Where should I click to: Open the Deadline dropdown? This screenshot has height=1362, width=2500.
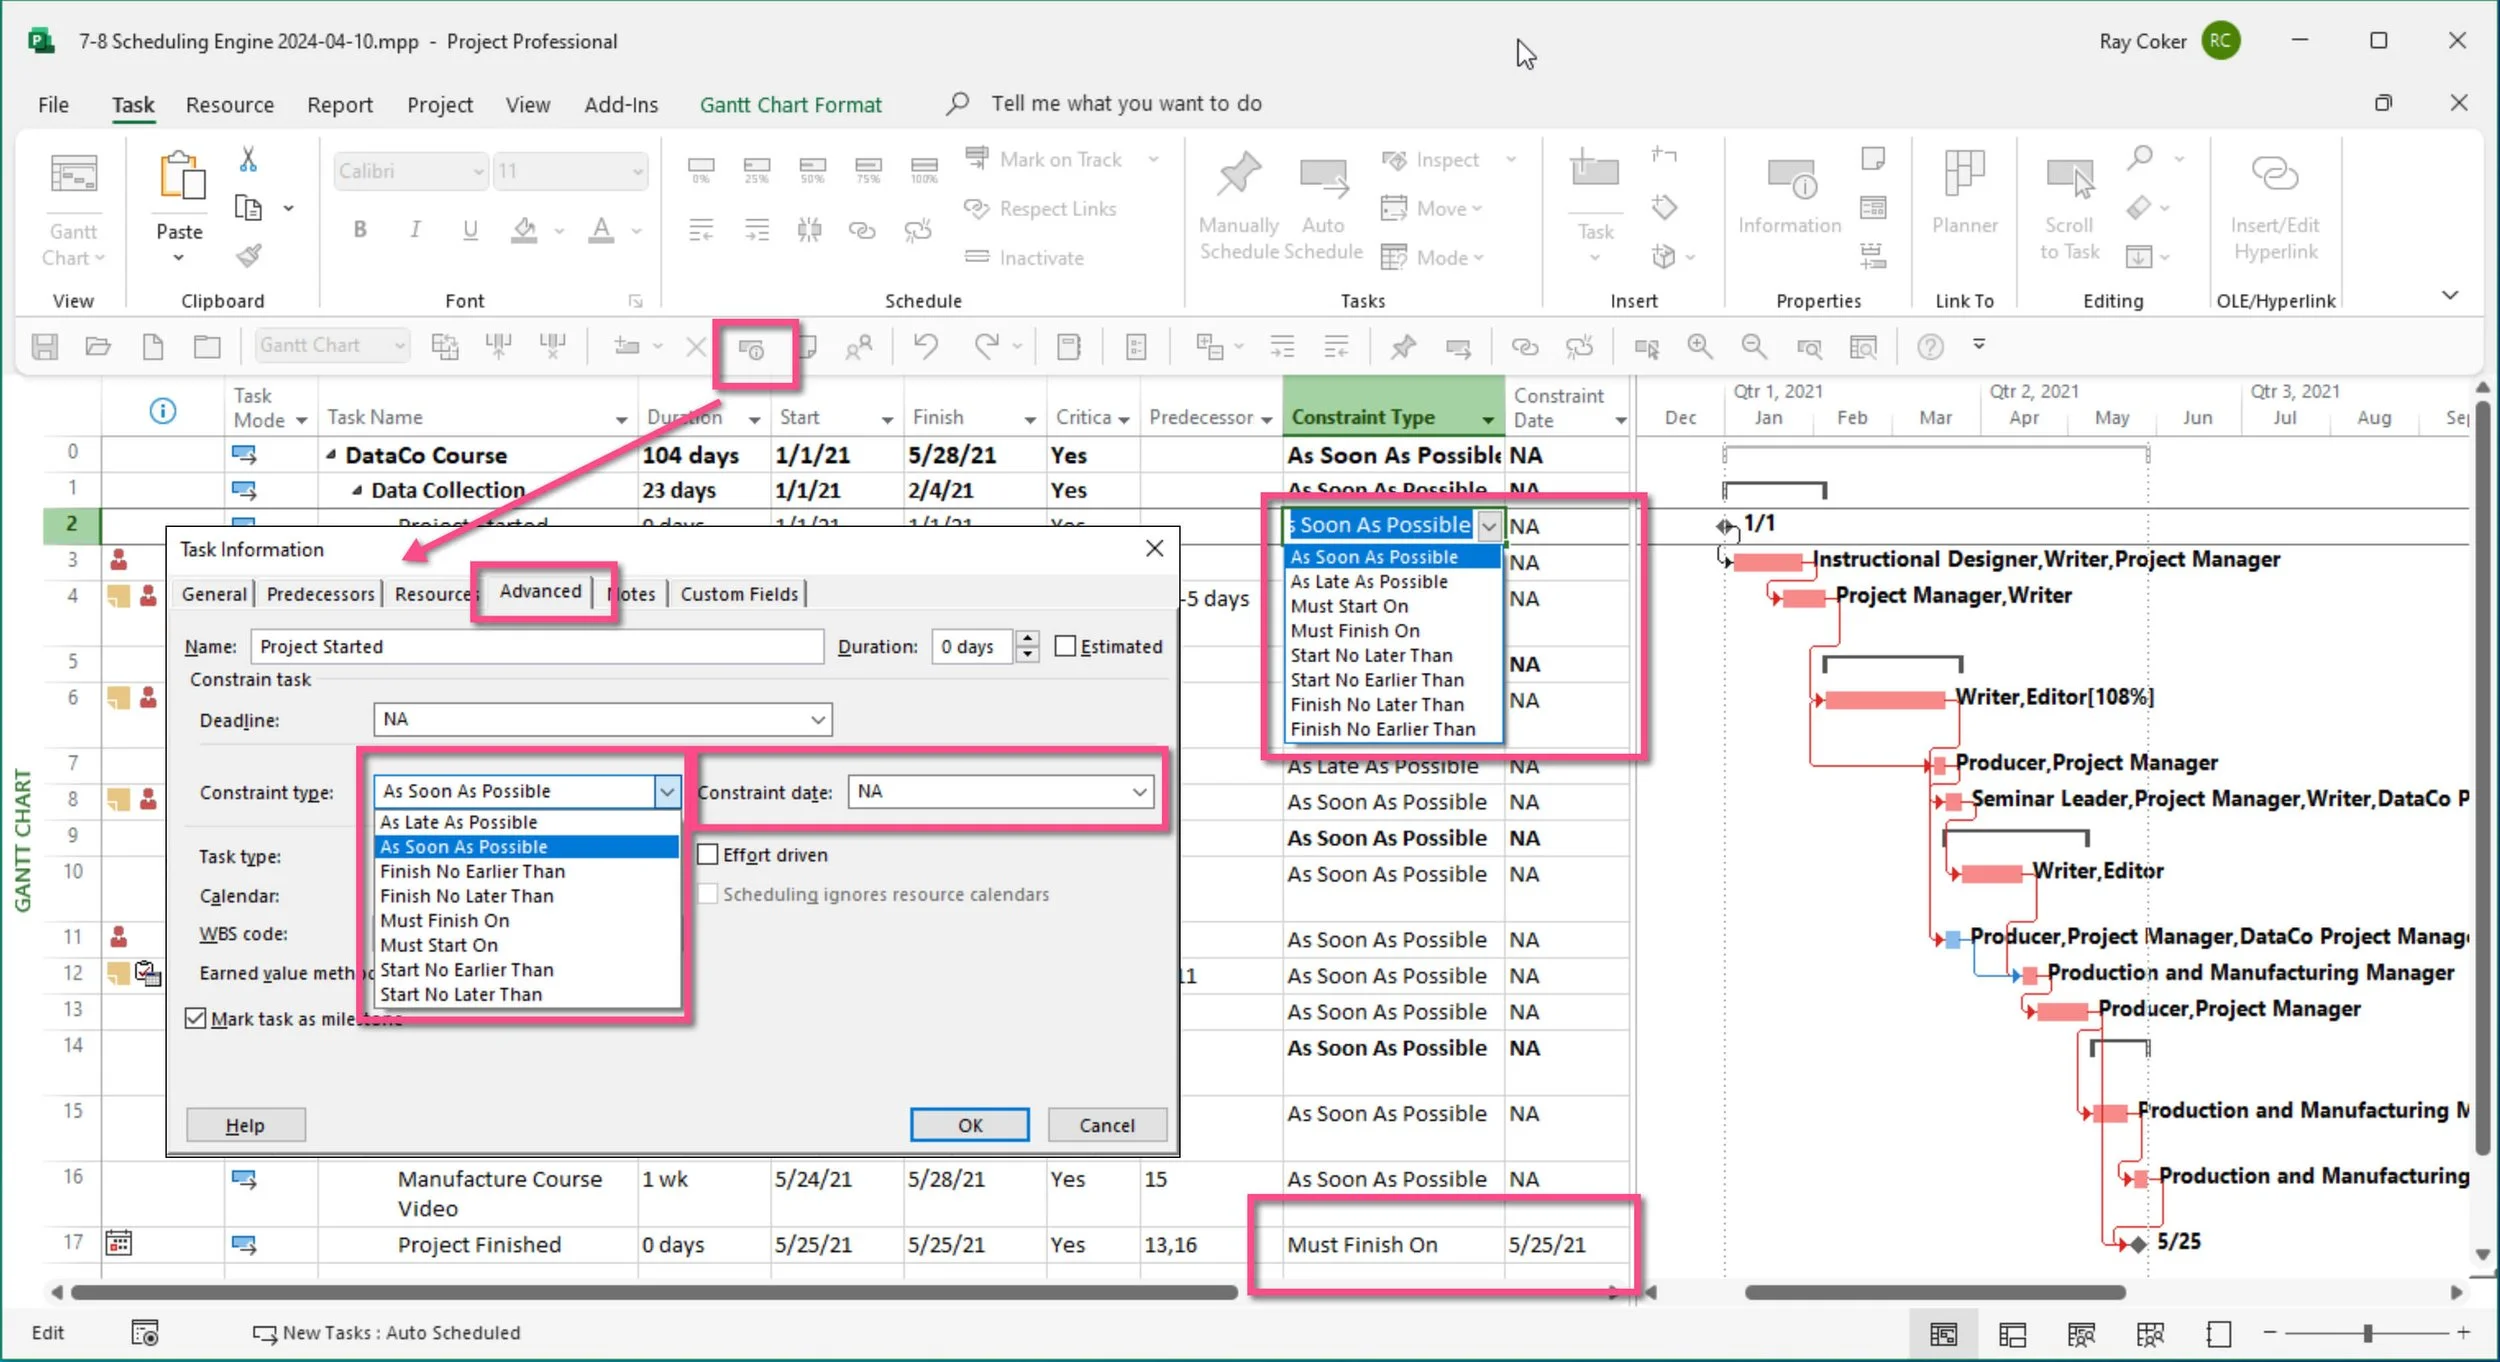[x=818, y=719]
